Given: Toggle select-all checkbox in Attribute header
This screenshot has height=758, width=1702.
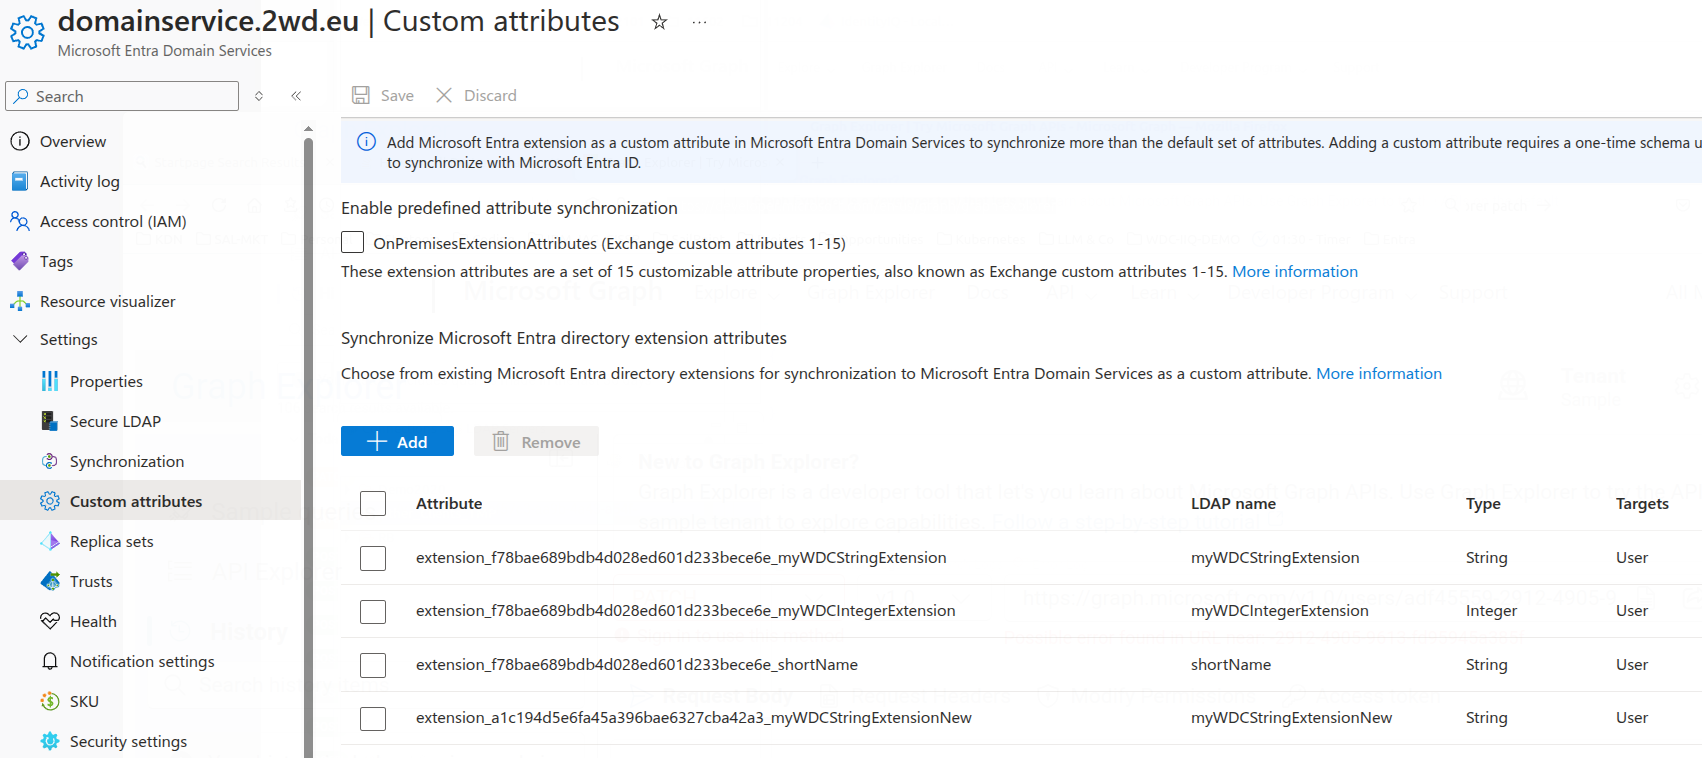Looking at the screenshot, I should point(373,503).
